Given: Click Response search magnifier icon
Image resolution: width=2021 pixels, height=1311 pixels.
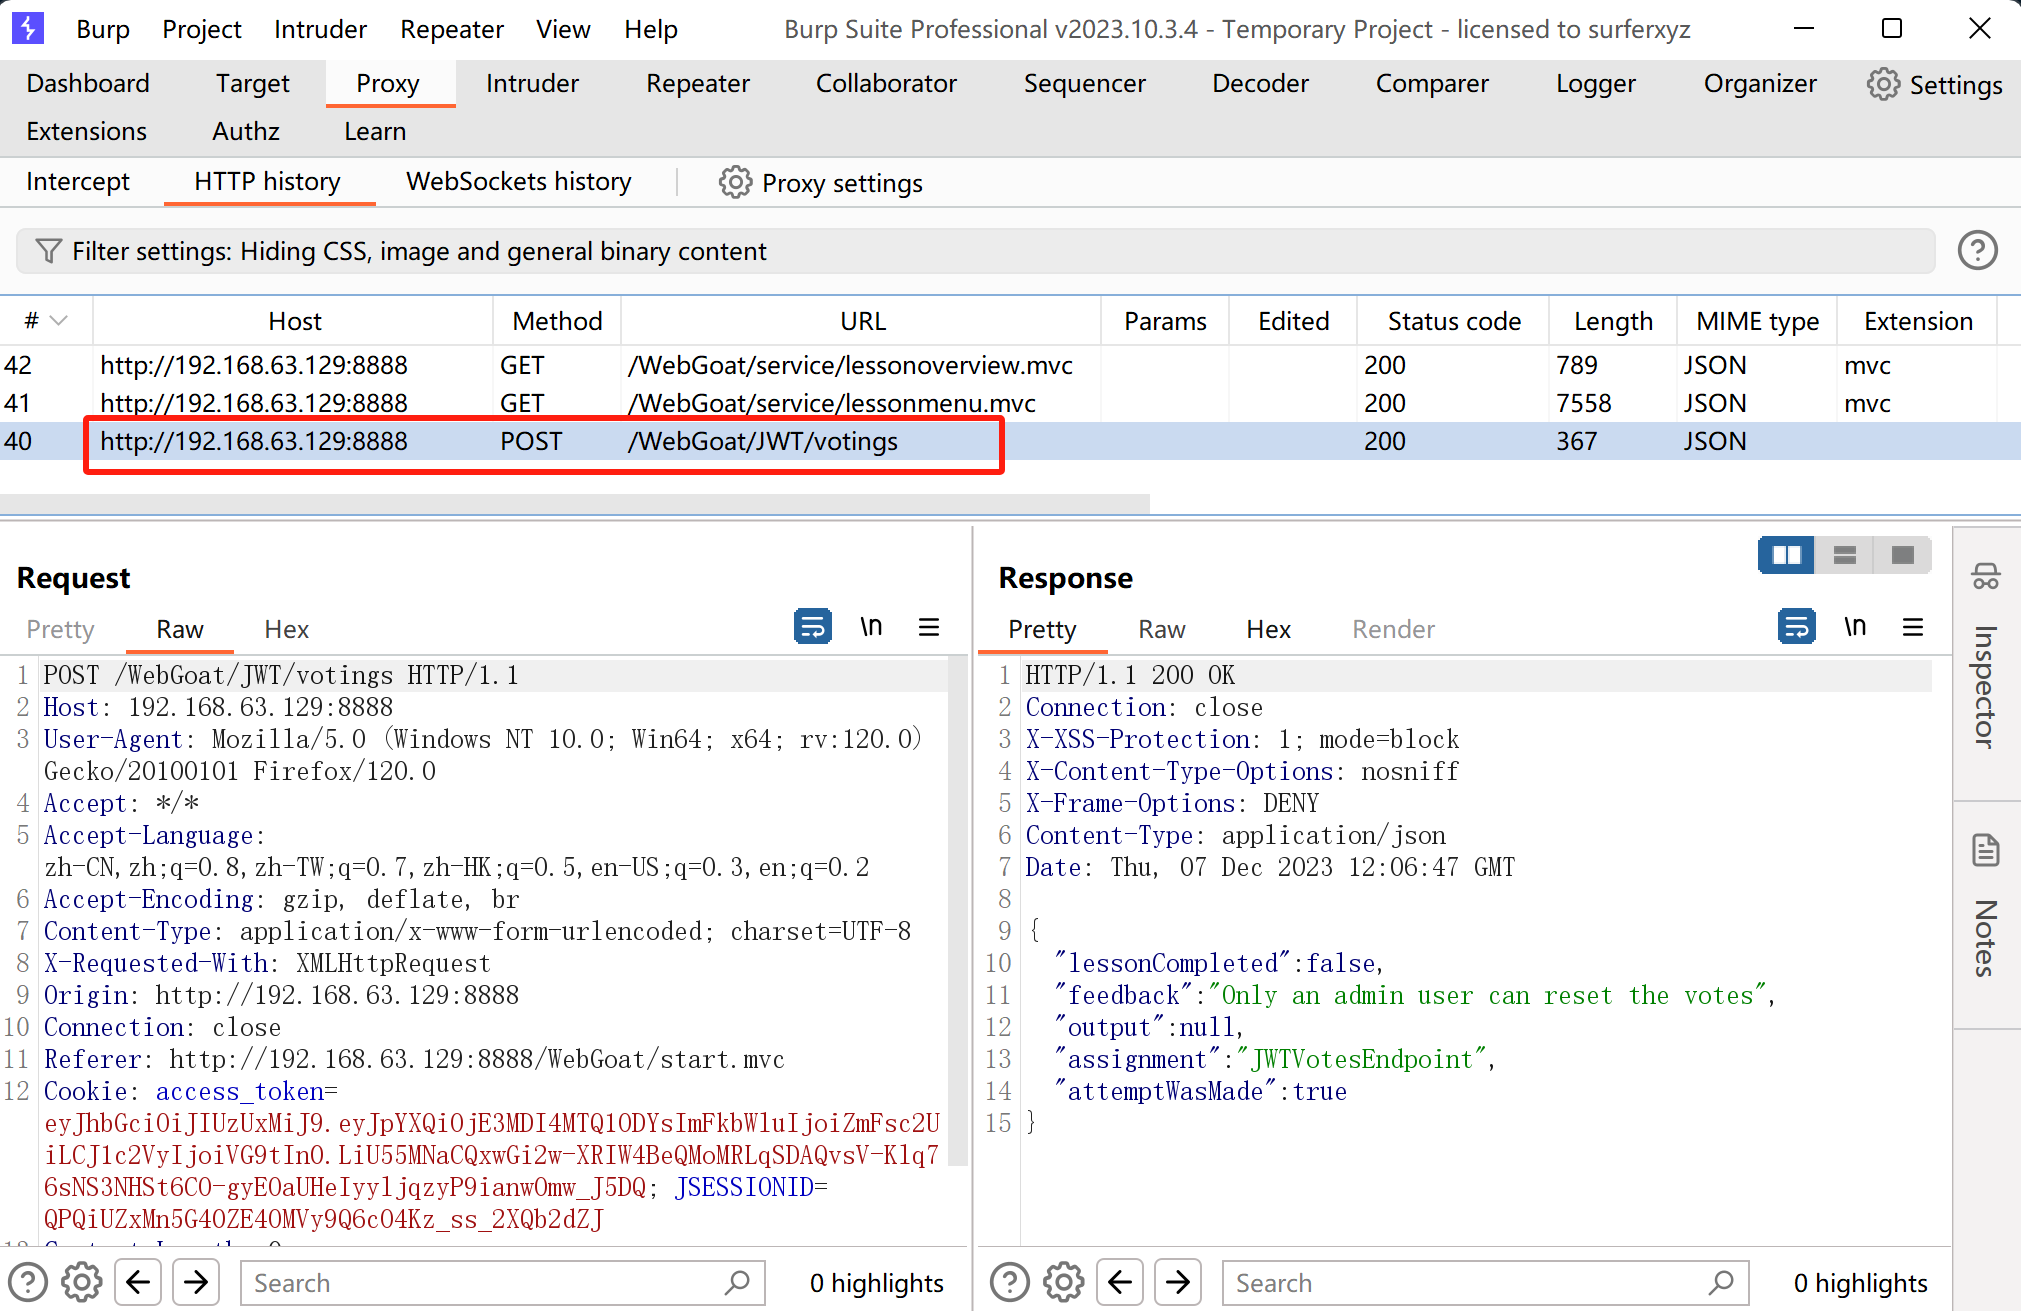Looking at the screenshot, I should click(x=1721, y=1282).
